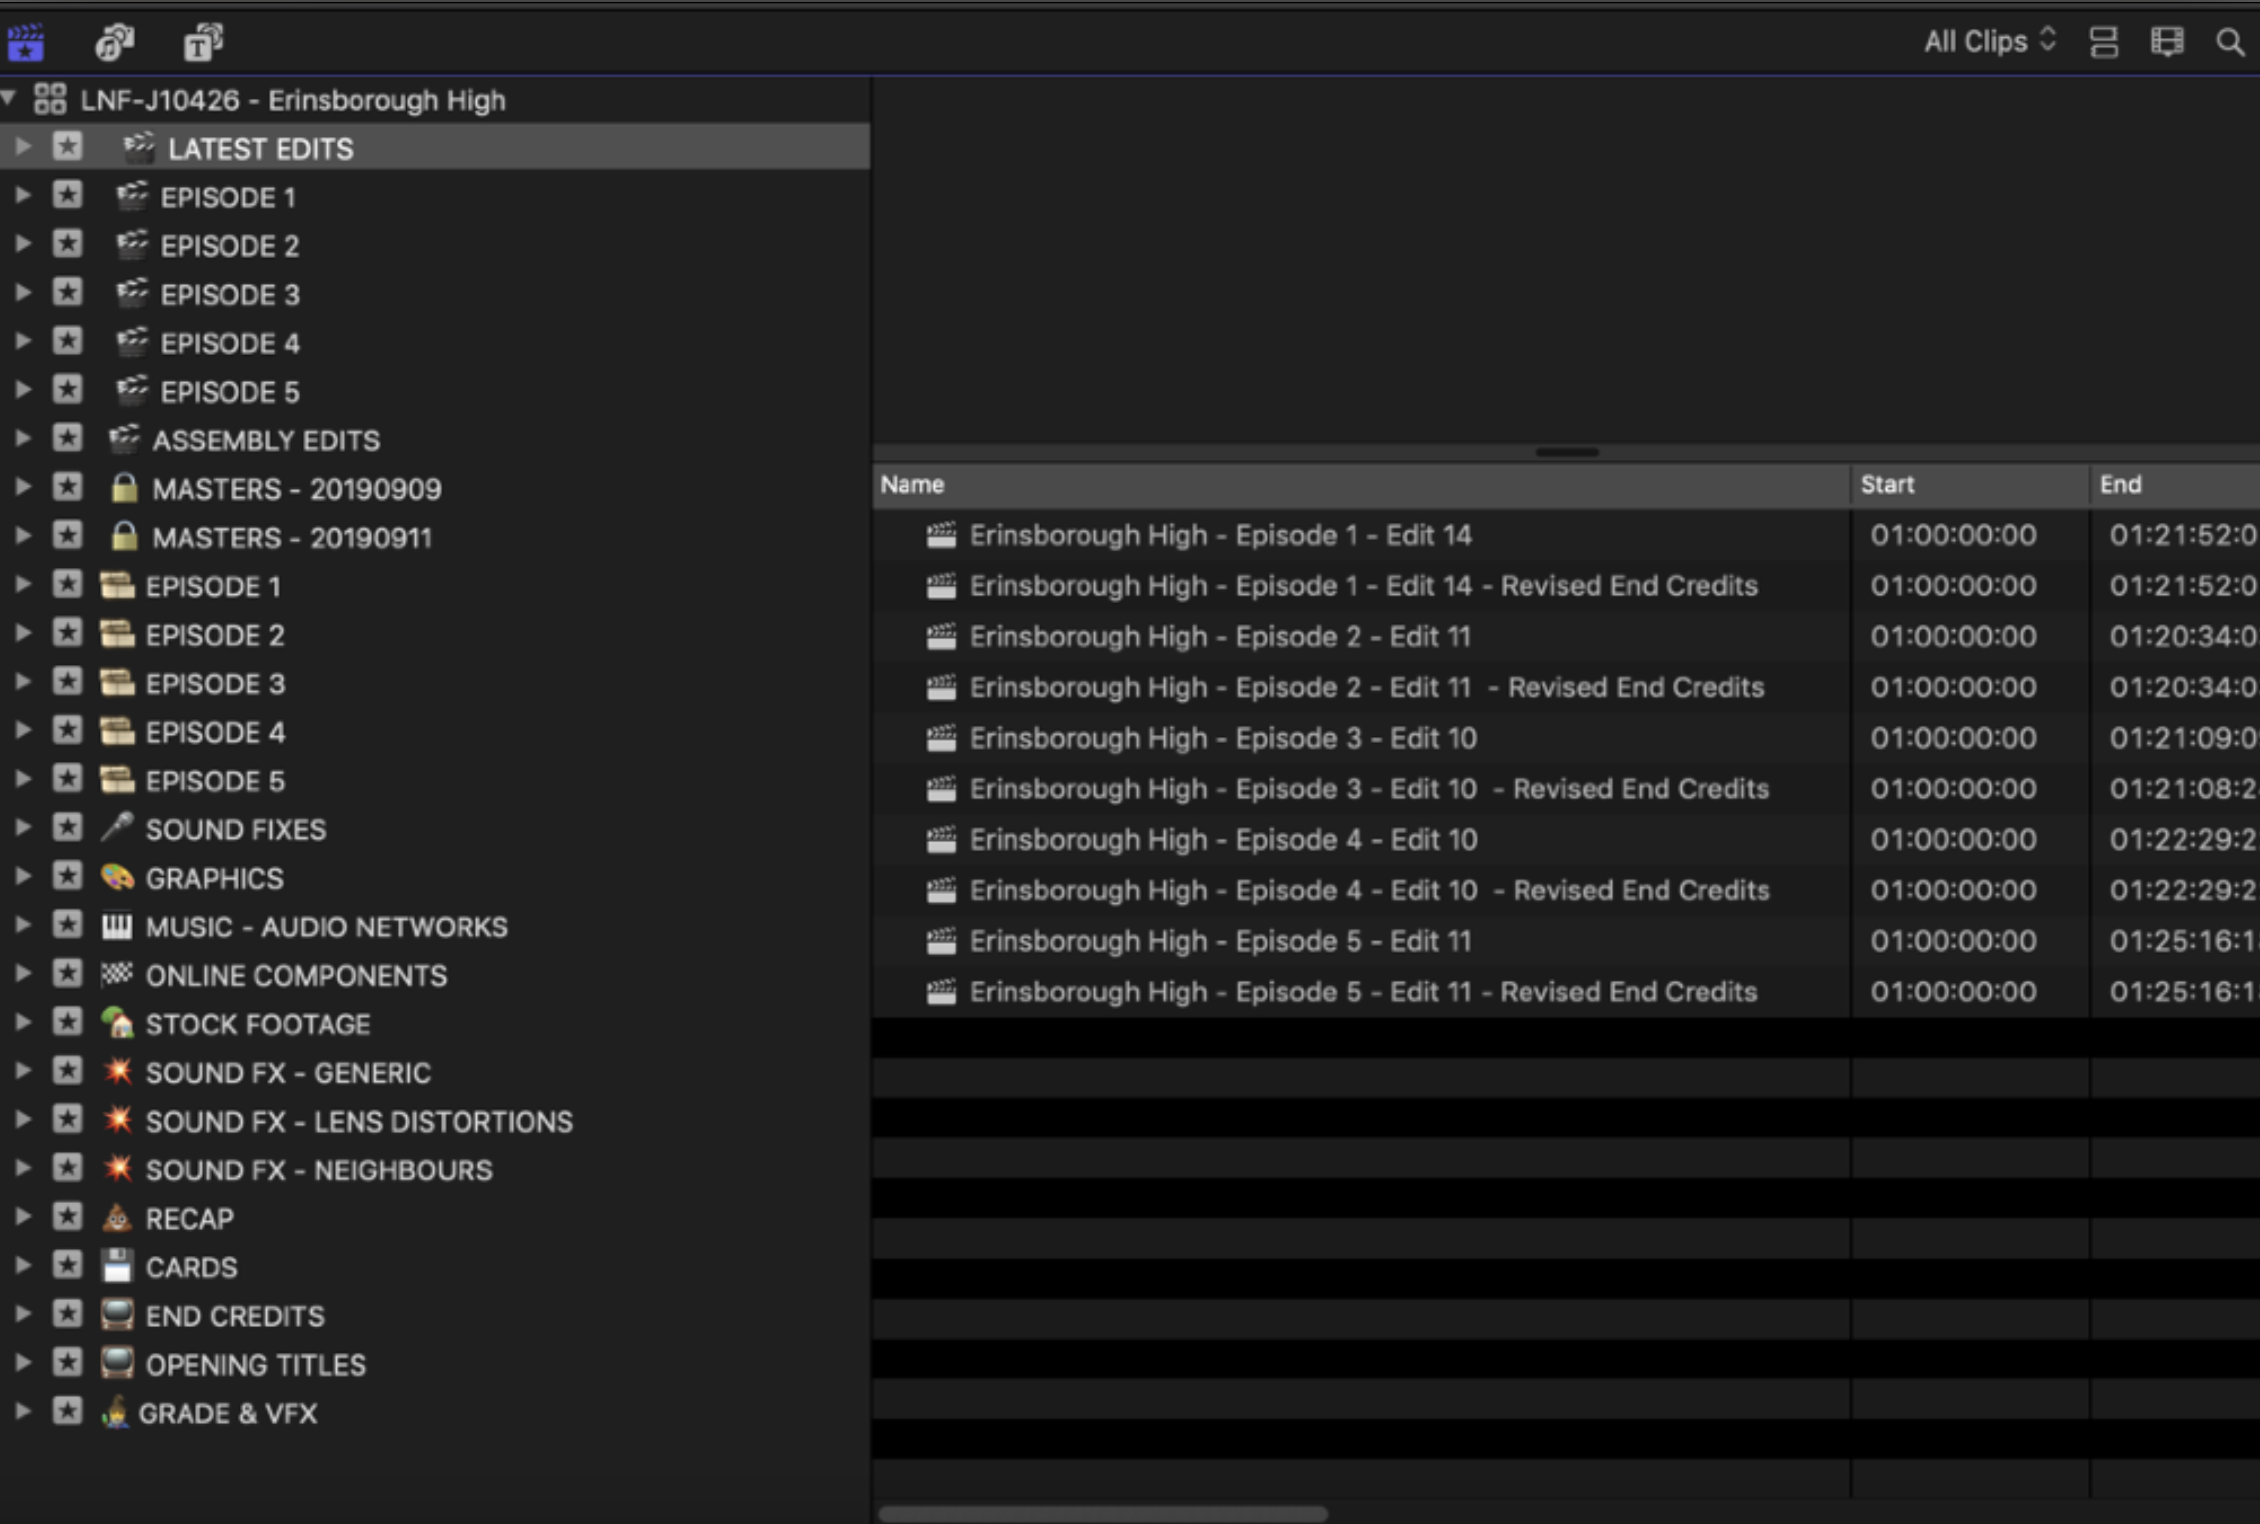Screen dimensions: 2260x1524
Task: Open Photos and Audio sidebar
Action: point(114,42)
